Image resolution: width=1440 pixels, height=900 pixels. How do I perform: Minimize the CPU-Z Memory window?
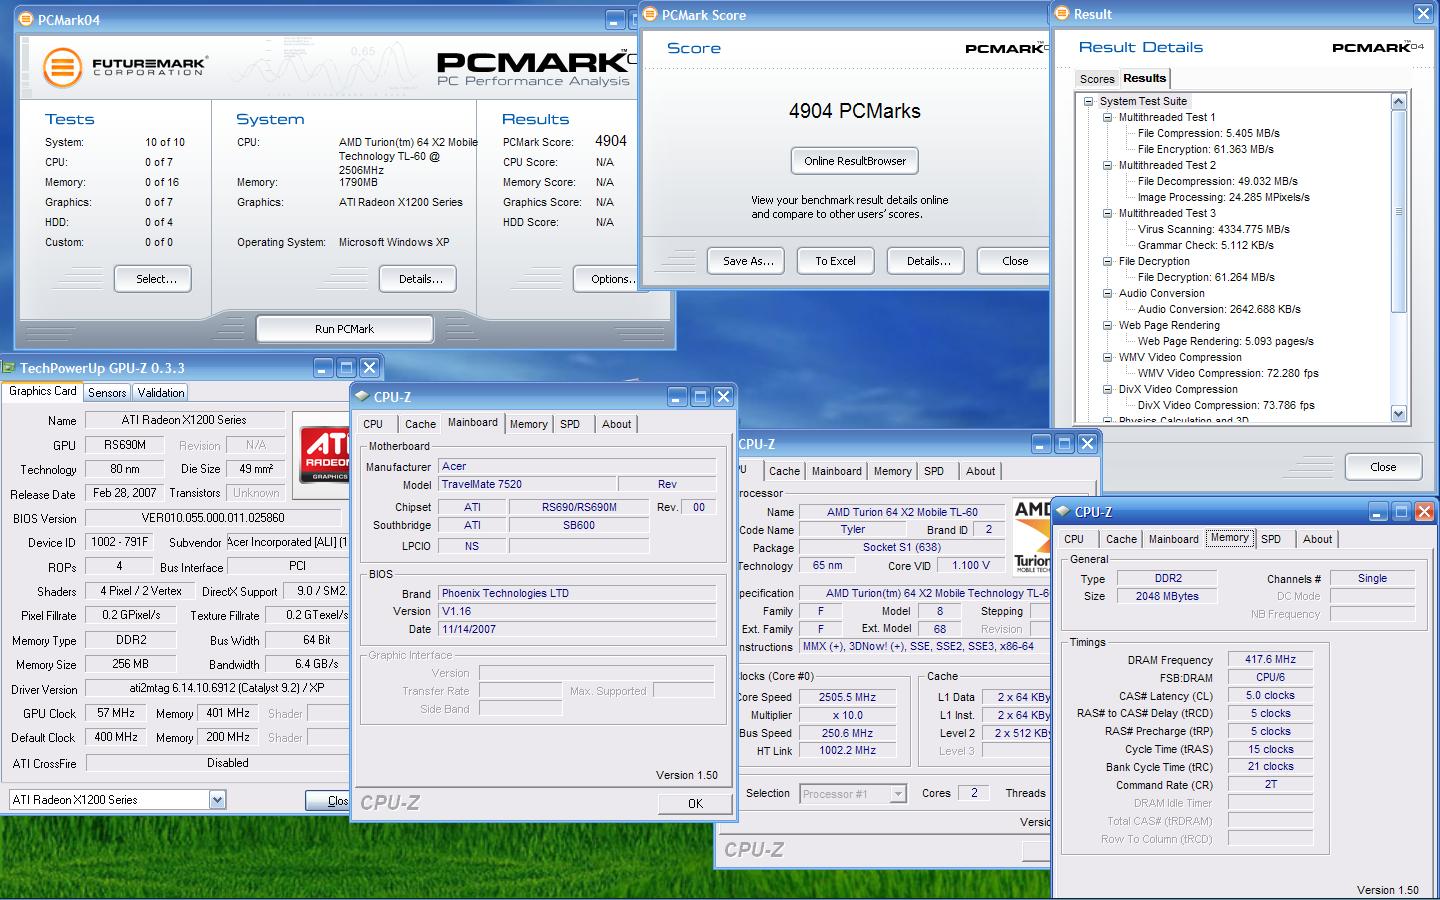pyautogui.click(x=1378, y=511)
